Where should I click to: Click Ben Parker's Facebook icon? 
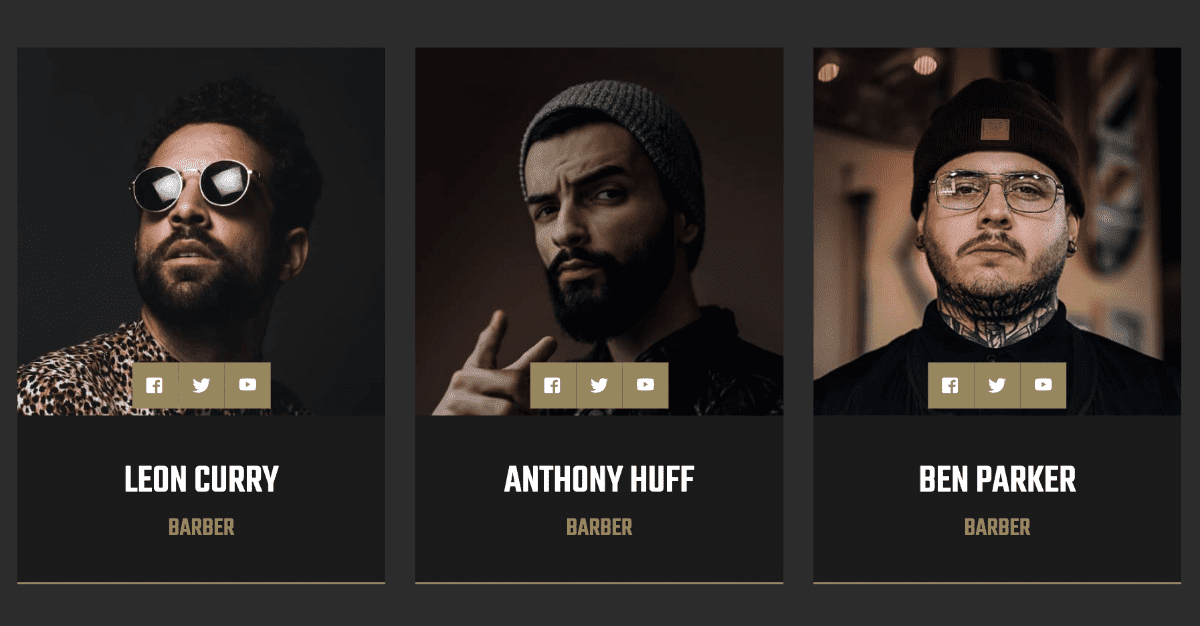951,385
